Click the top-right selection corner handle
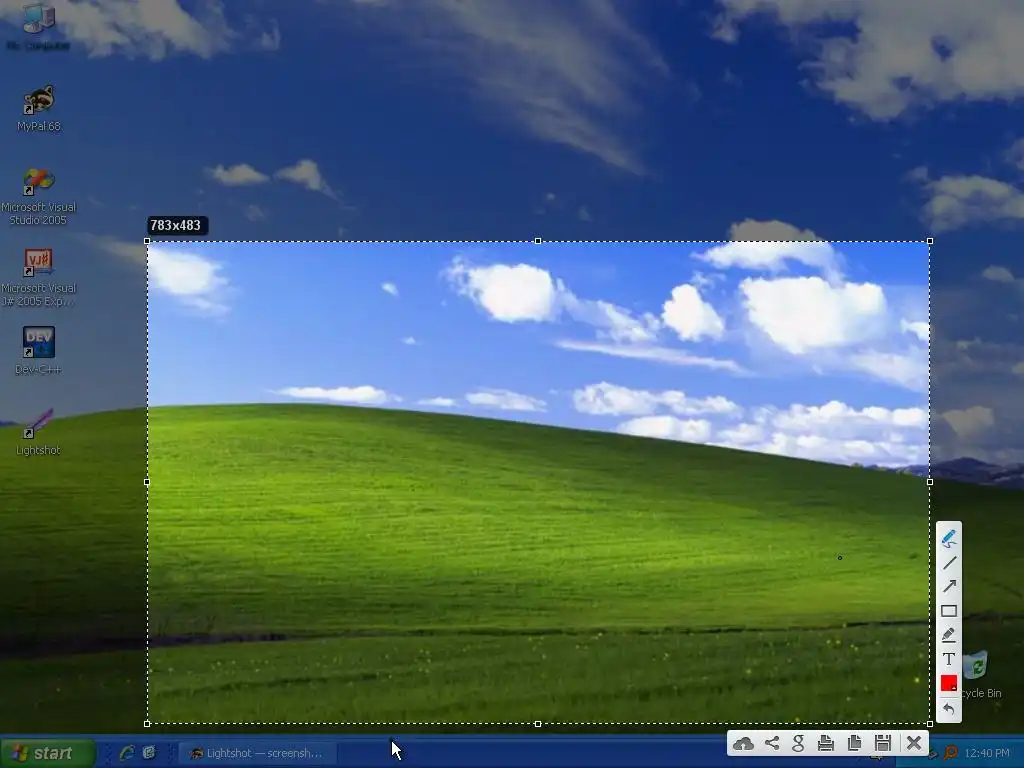This screenshot has width=1024, height=768. (x=930, y=241)
